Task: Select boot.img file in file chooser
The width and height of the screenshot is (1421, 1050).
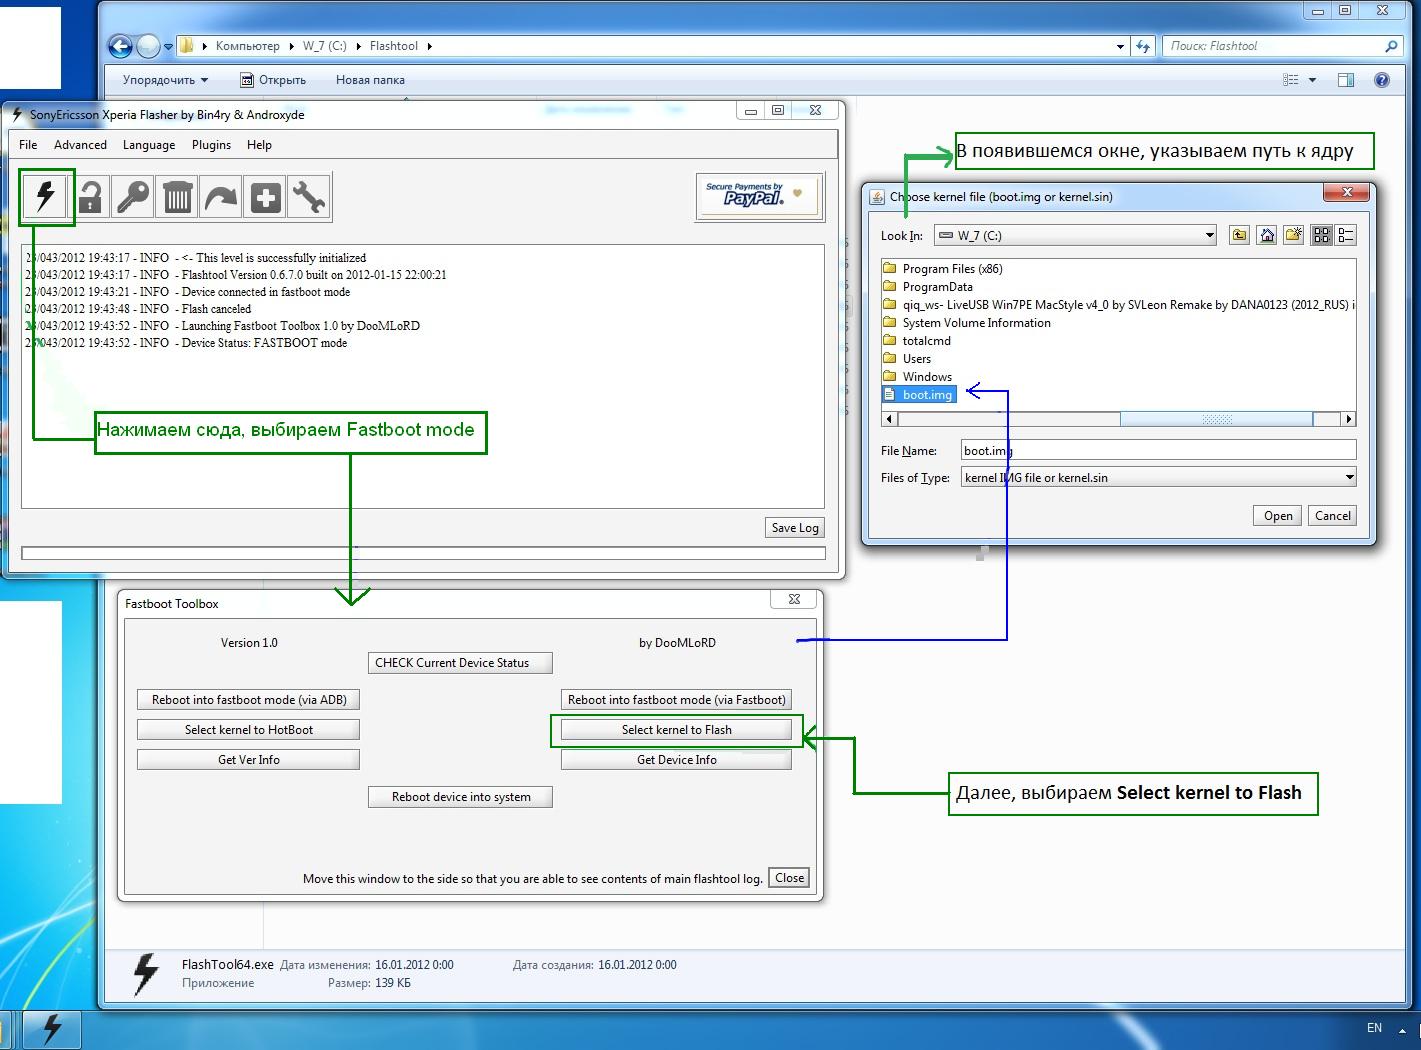Action: tap(918, 395)
